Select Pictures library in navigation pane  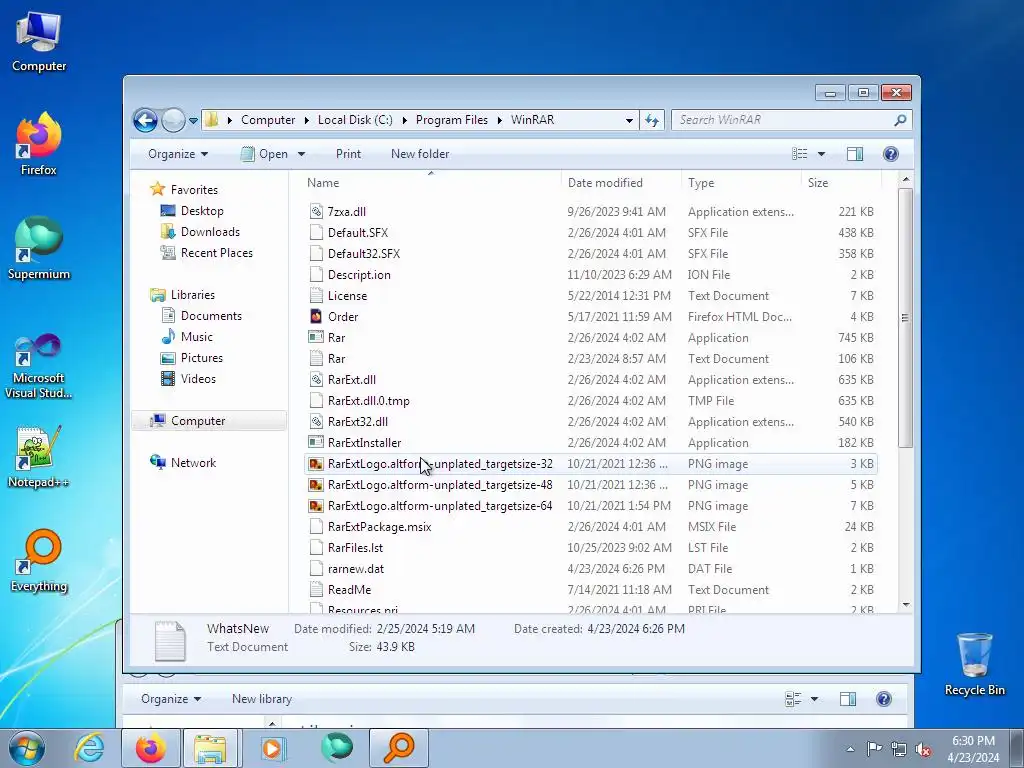pyautogui.click(x=201, y=358)
